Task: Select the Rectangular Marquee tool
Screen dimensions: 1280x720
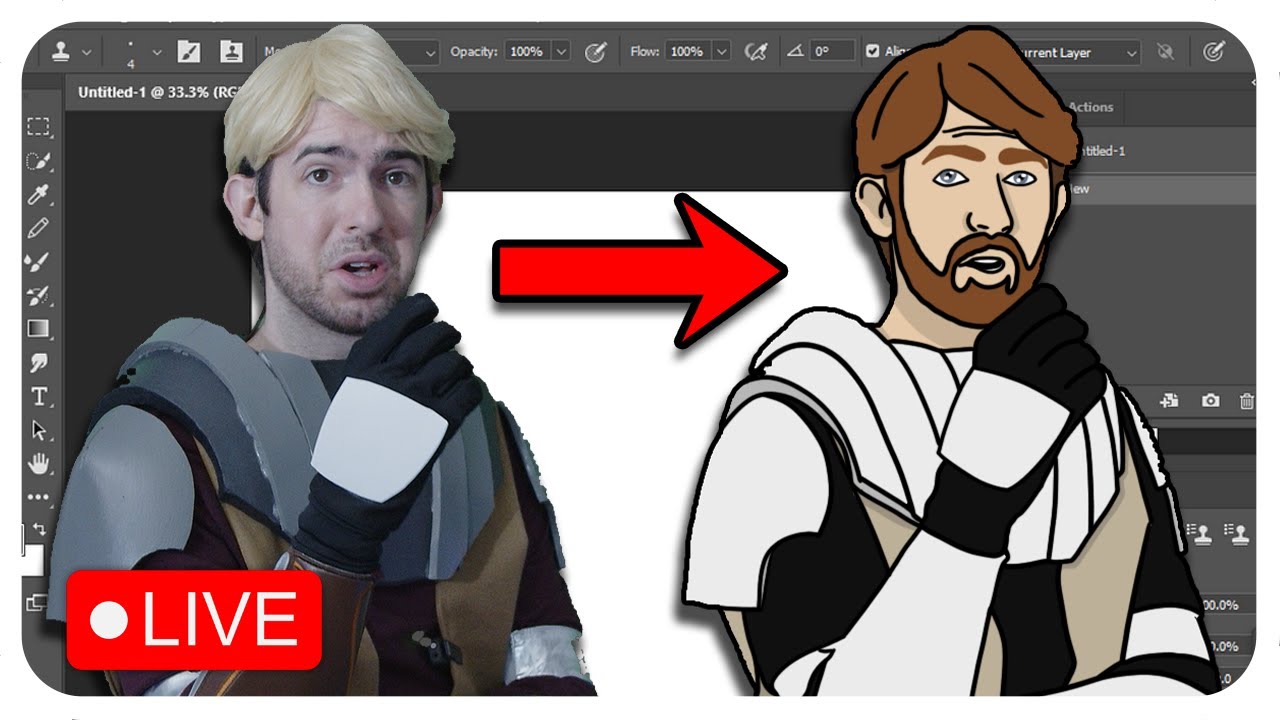Action: [x=38, y=127]
